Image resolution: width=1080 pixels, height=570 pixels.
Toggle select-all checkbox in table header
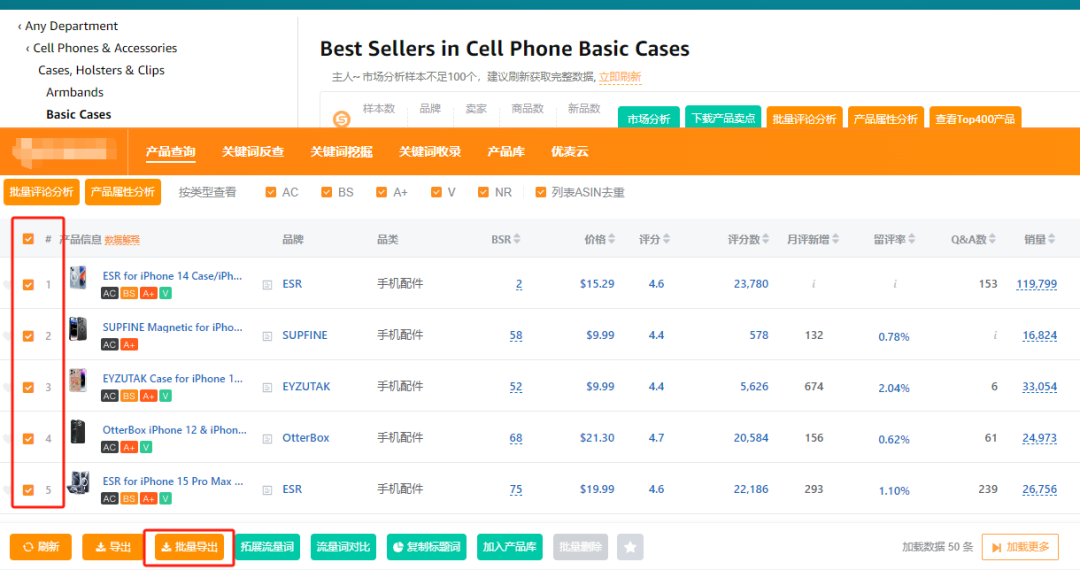(x=28, y=239)
